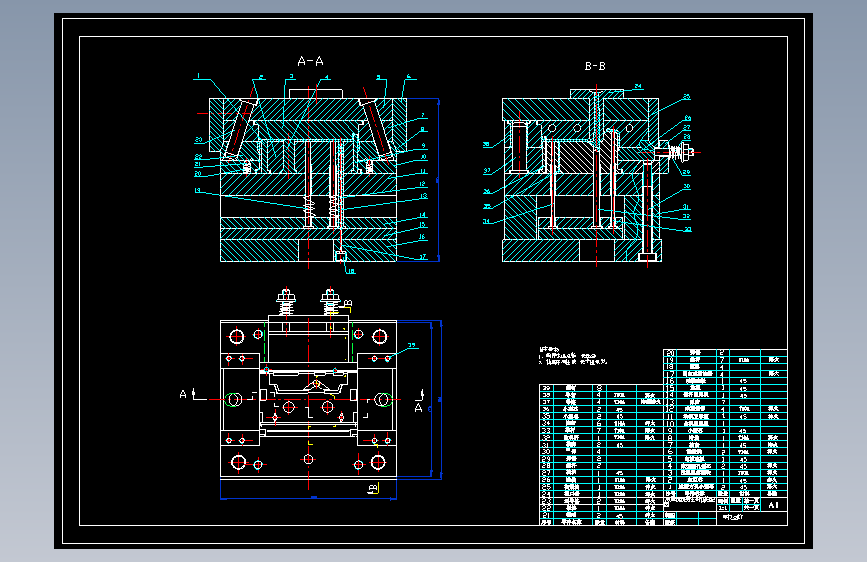Select balloon number 6 in A-A view

coord(409,77)
